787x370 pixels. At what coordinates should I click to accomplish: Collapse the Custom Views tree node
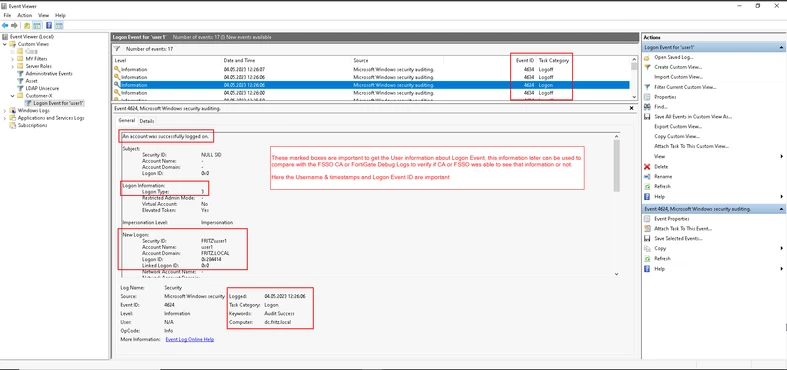(5, 44)
